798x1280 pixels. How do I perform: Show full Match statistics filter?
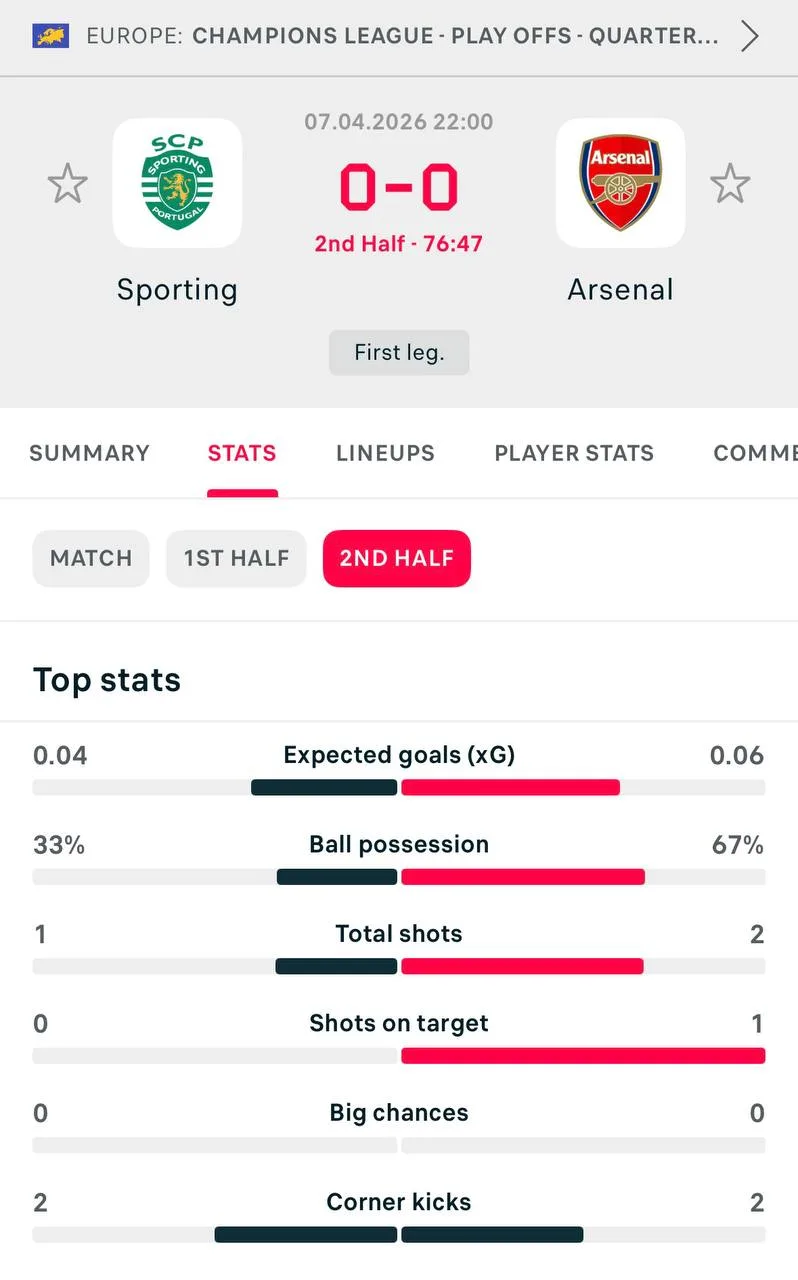pos(91,558)
